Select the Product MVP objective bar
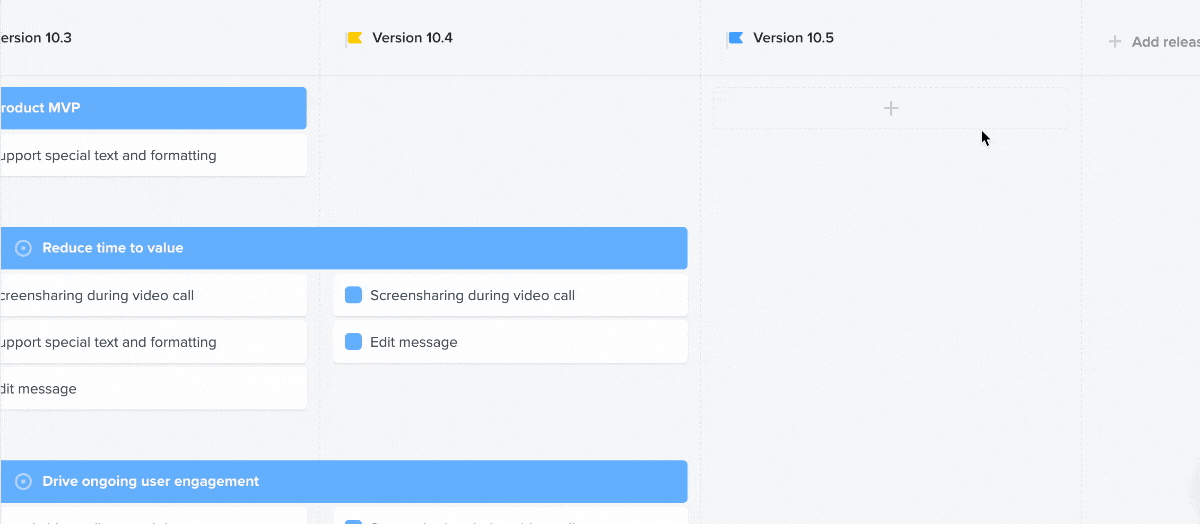The width and height of the screenshot is (1200, 524). tap(153, 108)
